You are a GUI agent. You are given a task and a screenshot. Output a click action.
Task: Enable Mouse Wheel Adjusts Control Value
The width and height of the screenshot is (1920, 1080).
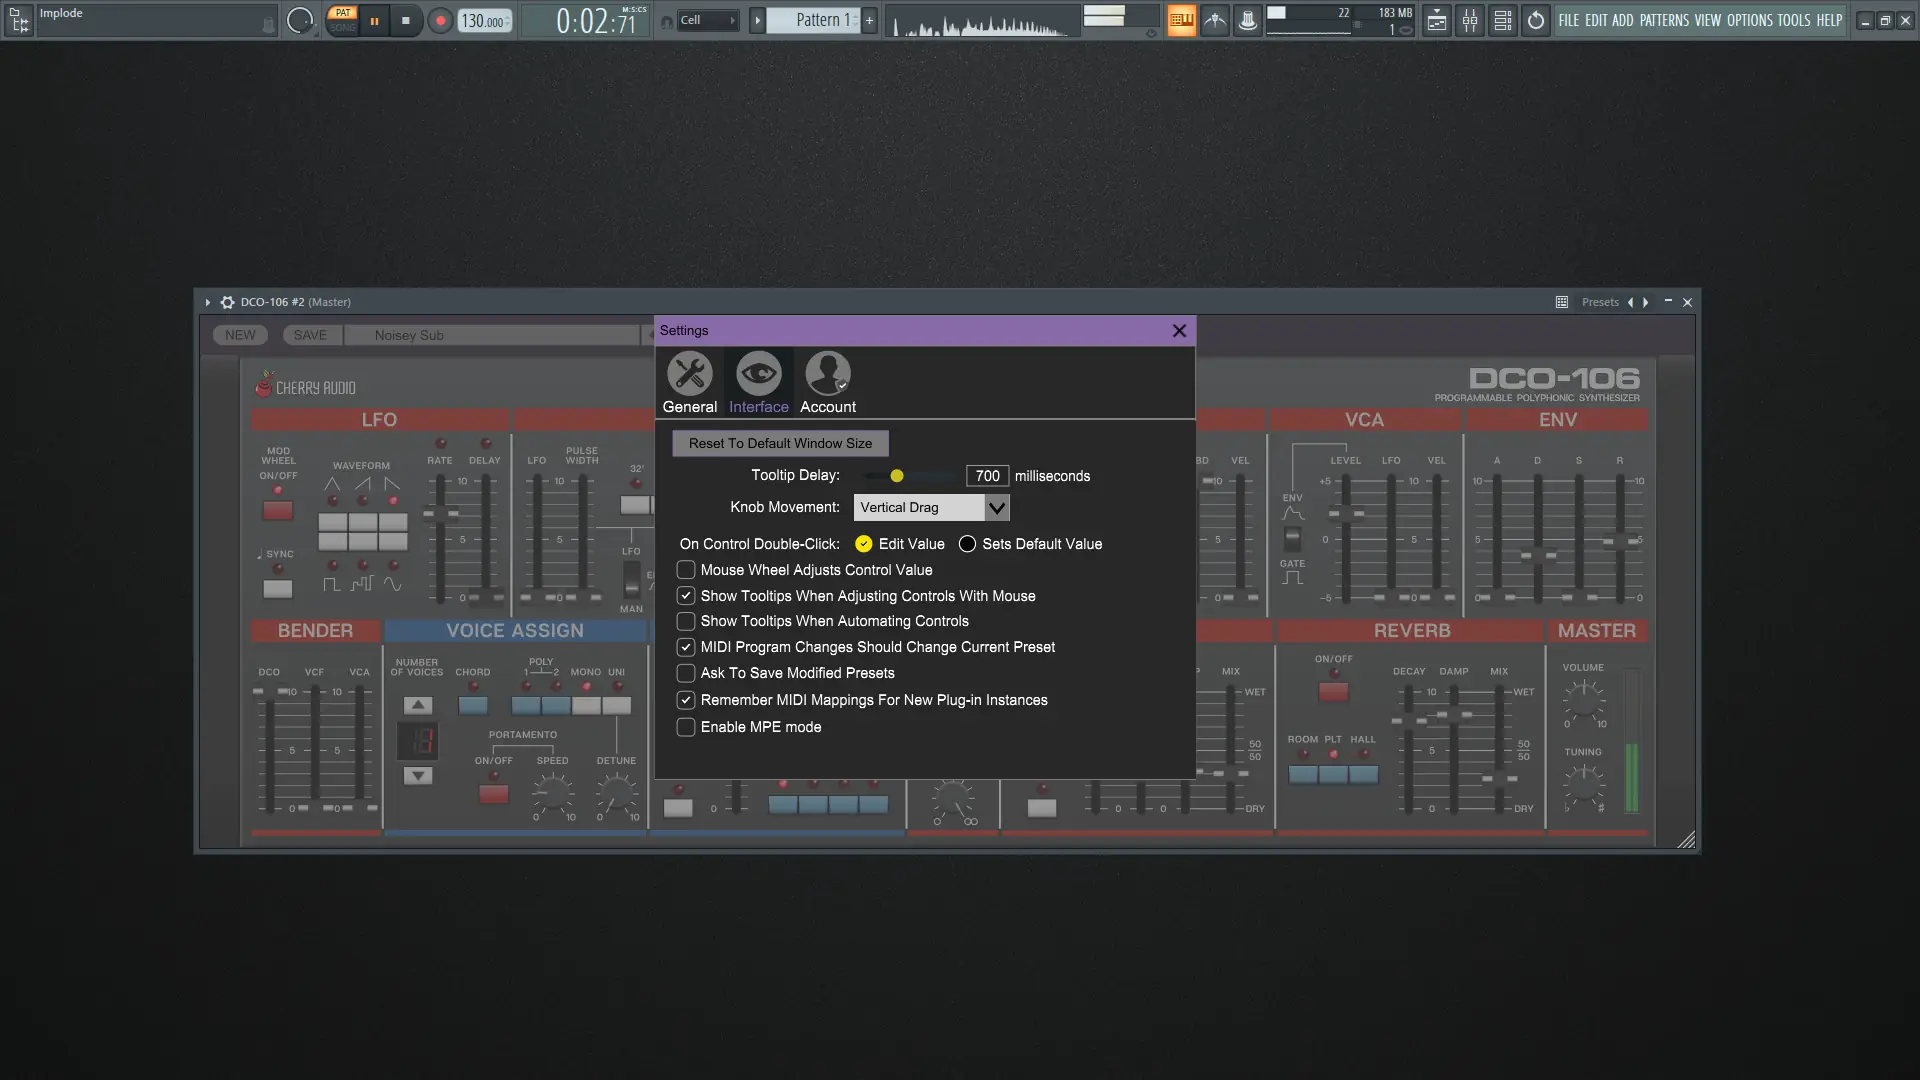pyautogui.click(x=686, y=570)
